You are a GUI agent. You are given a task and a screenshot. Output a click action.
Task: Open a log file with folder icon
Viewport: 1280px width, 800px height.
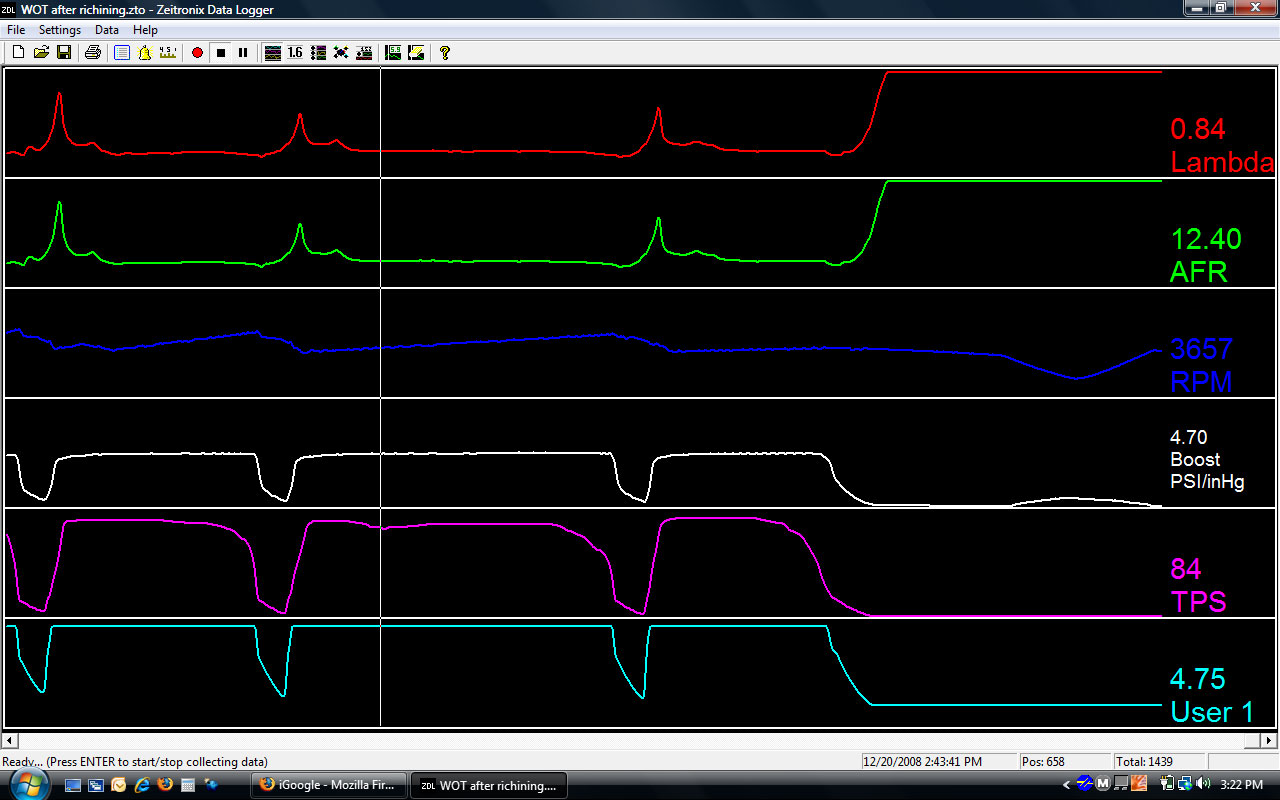[x=41, y=52]
